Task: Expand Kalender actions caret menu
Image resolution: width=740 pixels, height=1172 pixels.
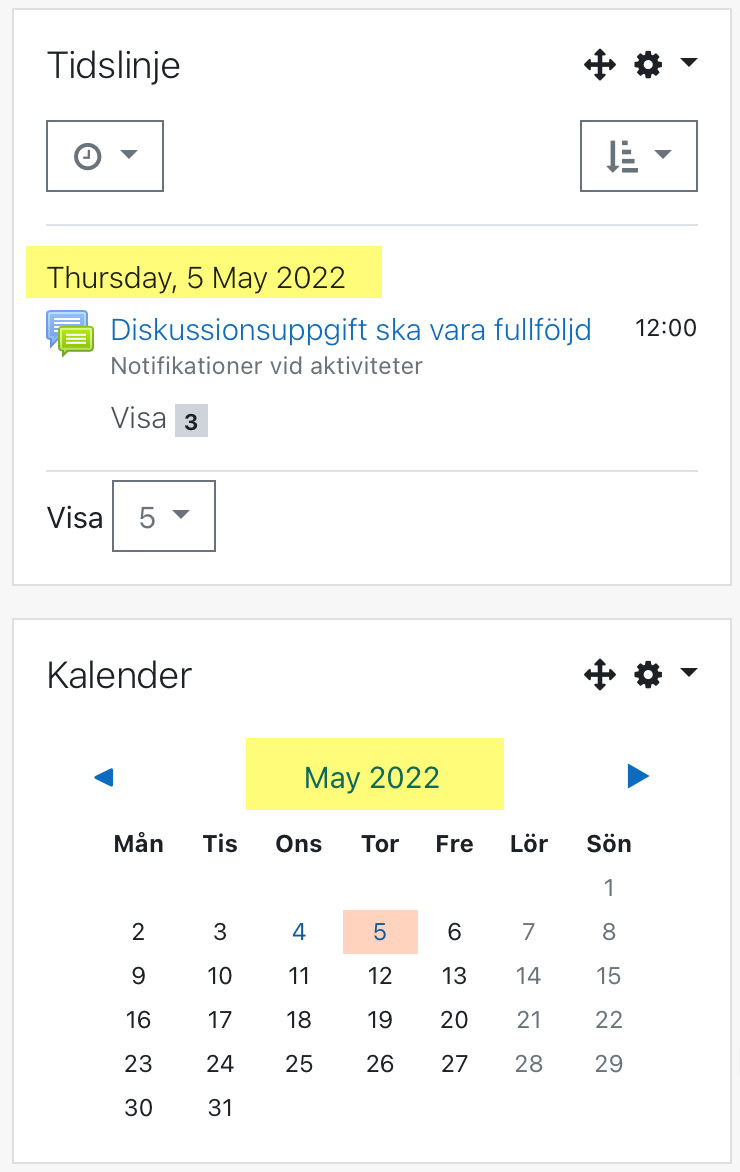Action: [x=688, y=672]
